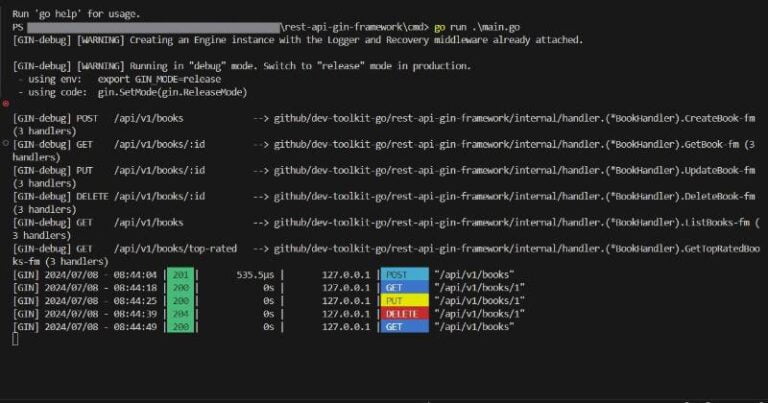Click the blue GET label at 08:44:18
Image resolution: width=768 pixels, height=403 pixels.
pyautogui.click(x=405, y=287)
